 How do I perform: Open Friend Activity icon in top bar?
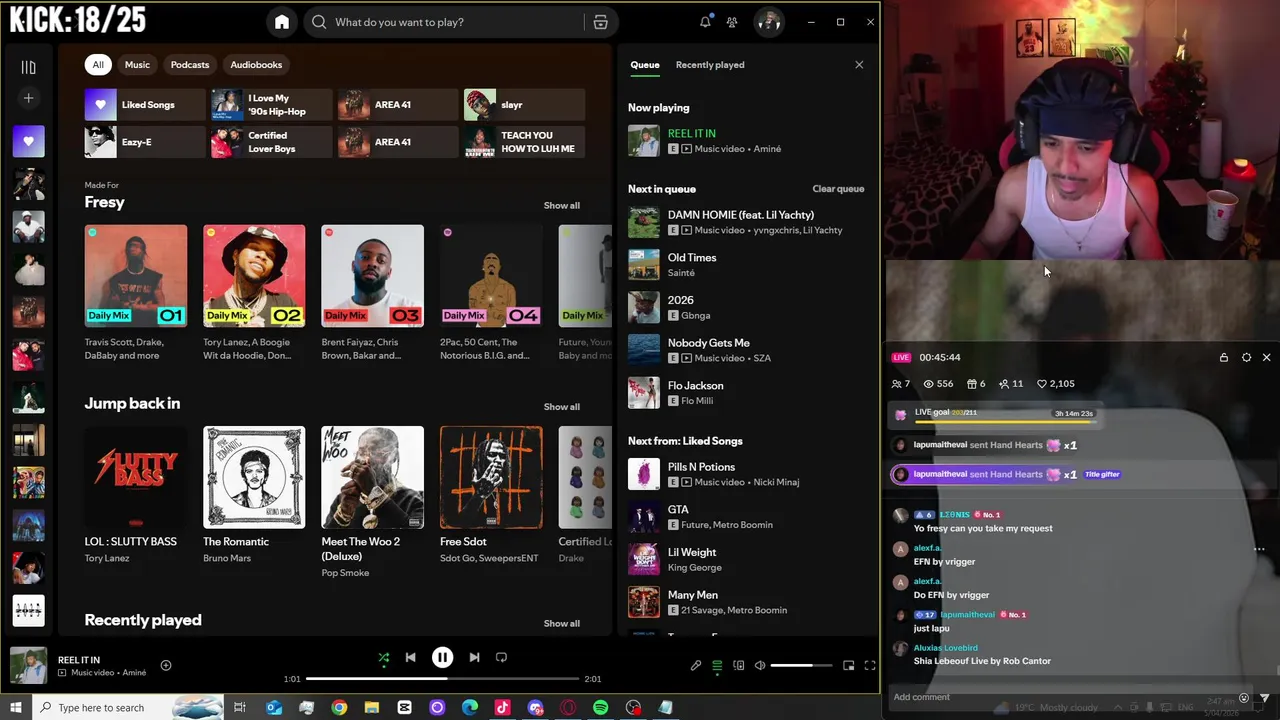[x=732, y=22]
